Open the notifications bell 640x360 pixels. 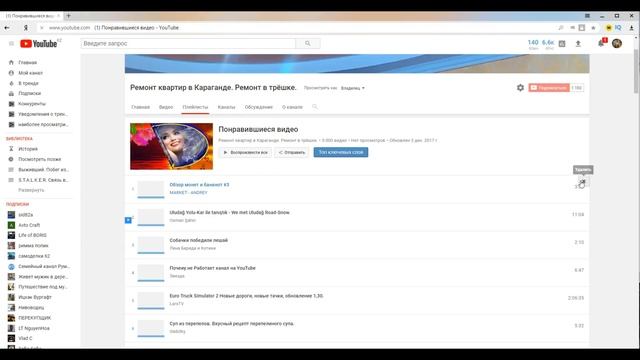pyautogui.click(x=601, y=43)
